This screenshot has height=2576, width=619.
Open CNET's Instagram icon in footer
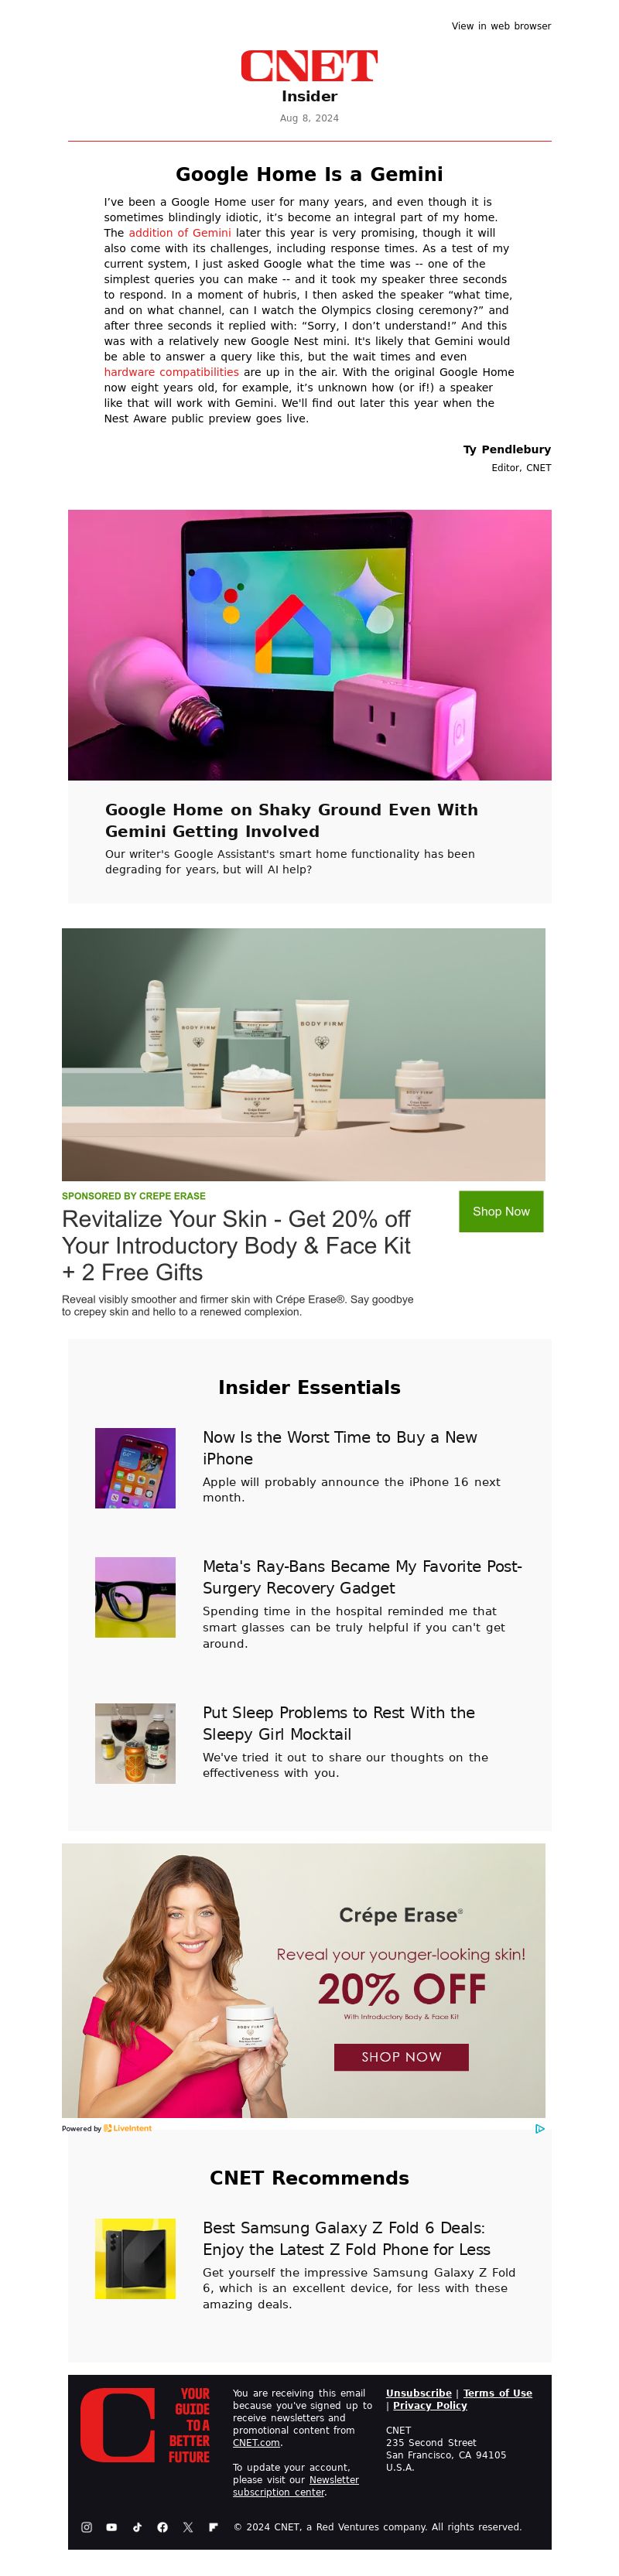86,2527
